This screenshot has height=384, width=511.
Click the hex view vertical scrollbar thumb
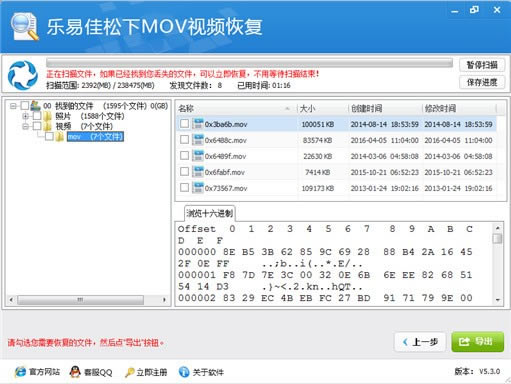(497, 238)
